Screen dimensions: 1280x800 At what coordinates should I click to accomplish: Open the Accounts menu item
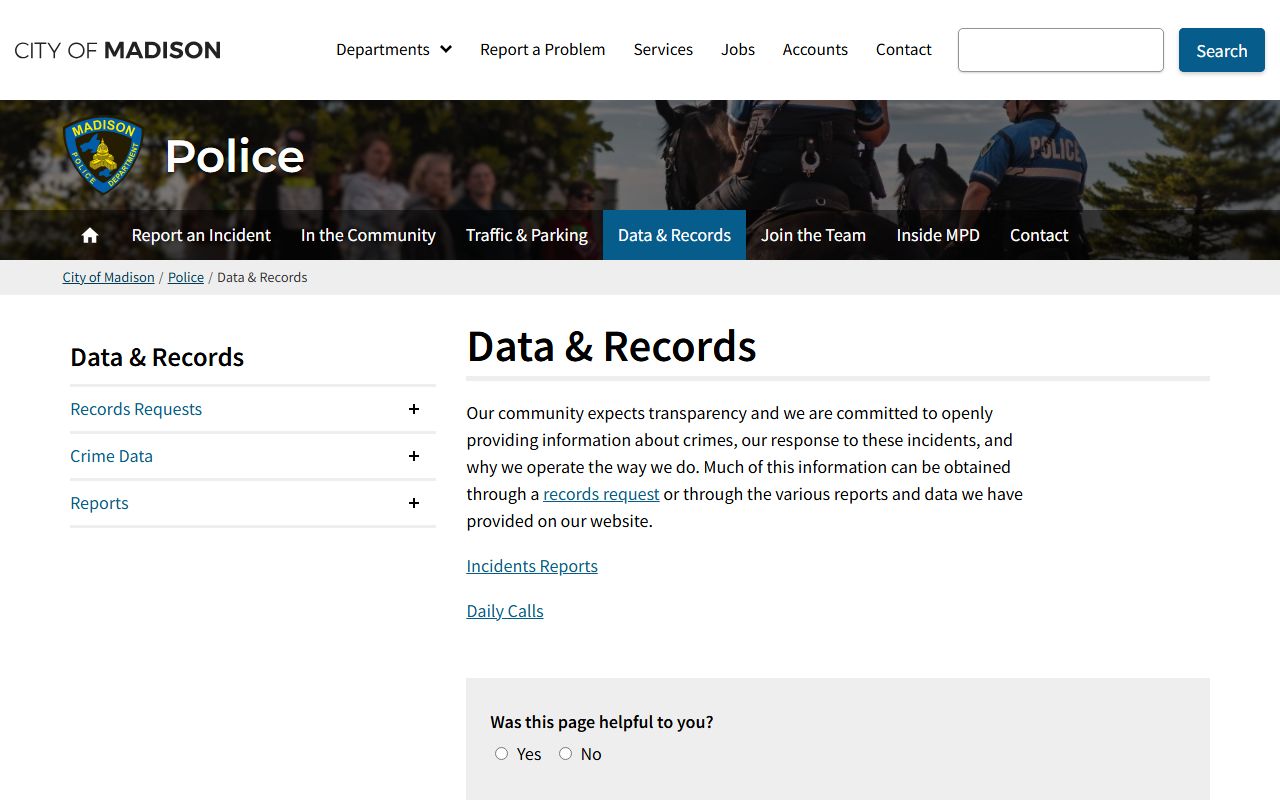[x=815, y=49]
